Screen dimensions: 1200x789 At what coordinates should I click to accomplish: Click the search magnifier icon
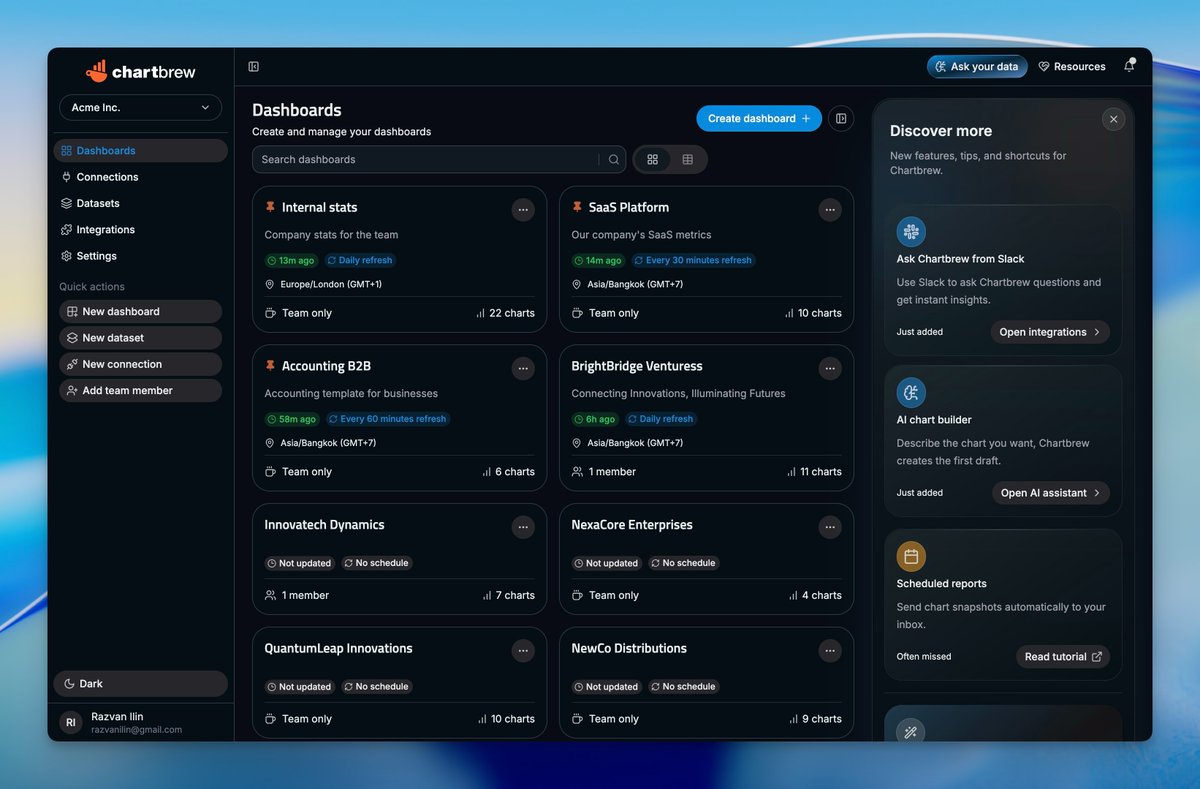(x=614, y=159)
